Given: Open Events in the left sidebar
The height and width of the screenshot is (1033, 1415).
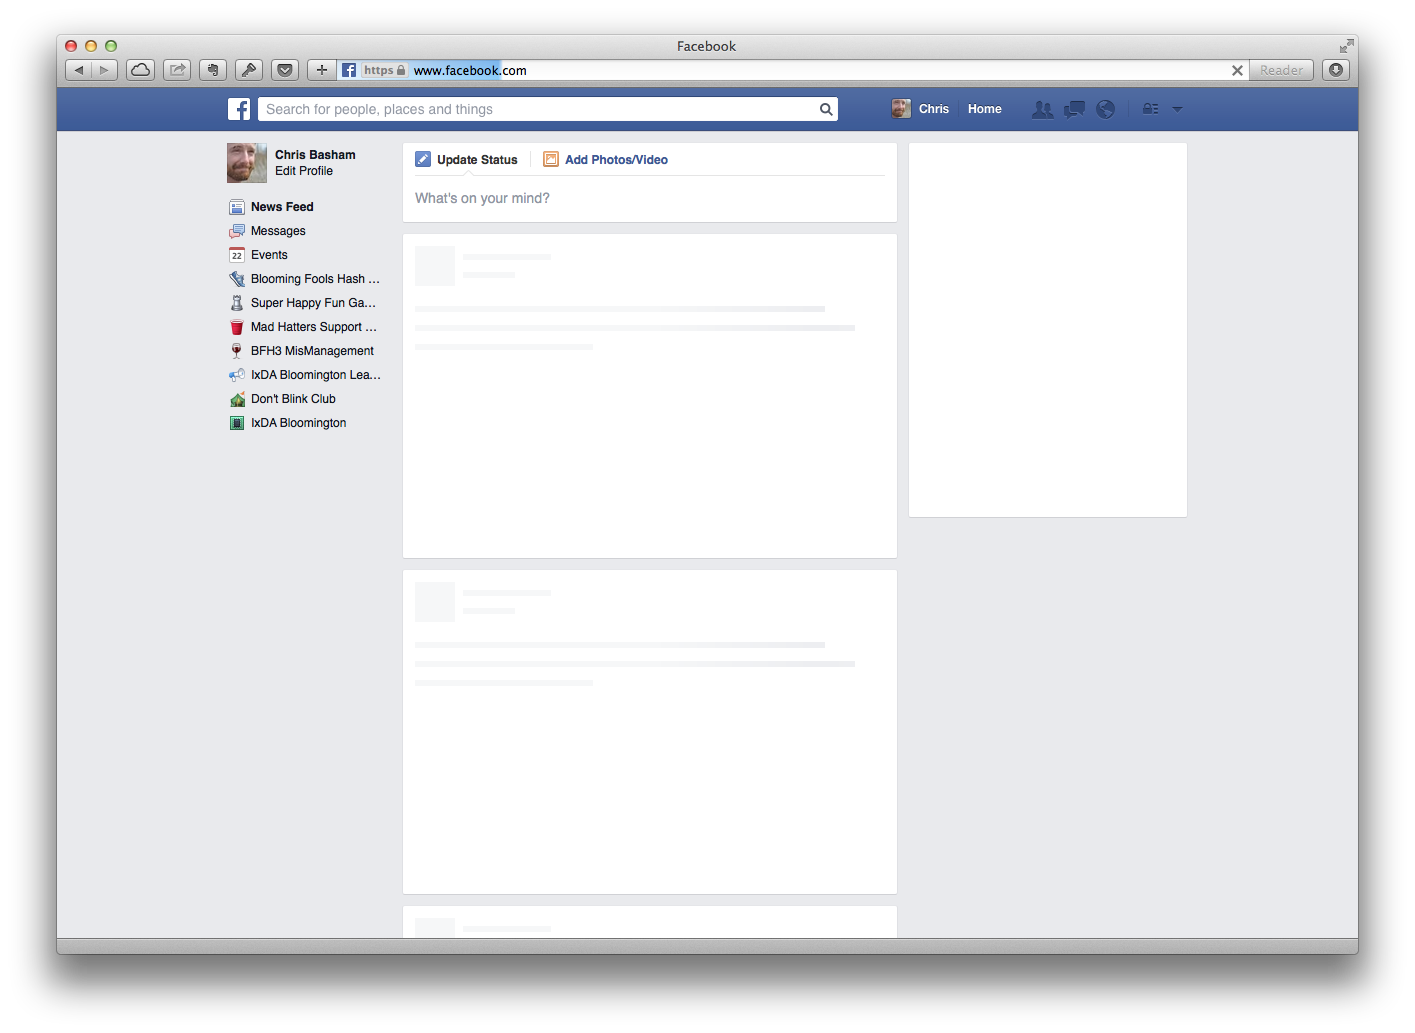Looking at the screenshot, I should tap(269, 255).
